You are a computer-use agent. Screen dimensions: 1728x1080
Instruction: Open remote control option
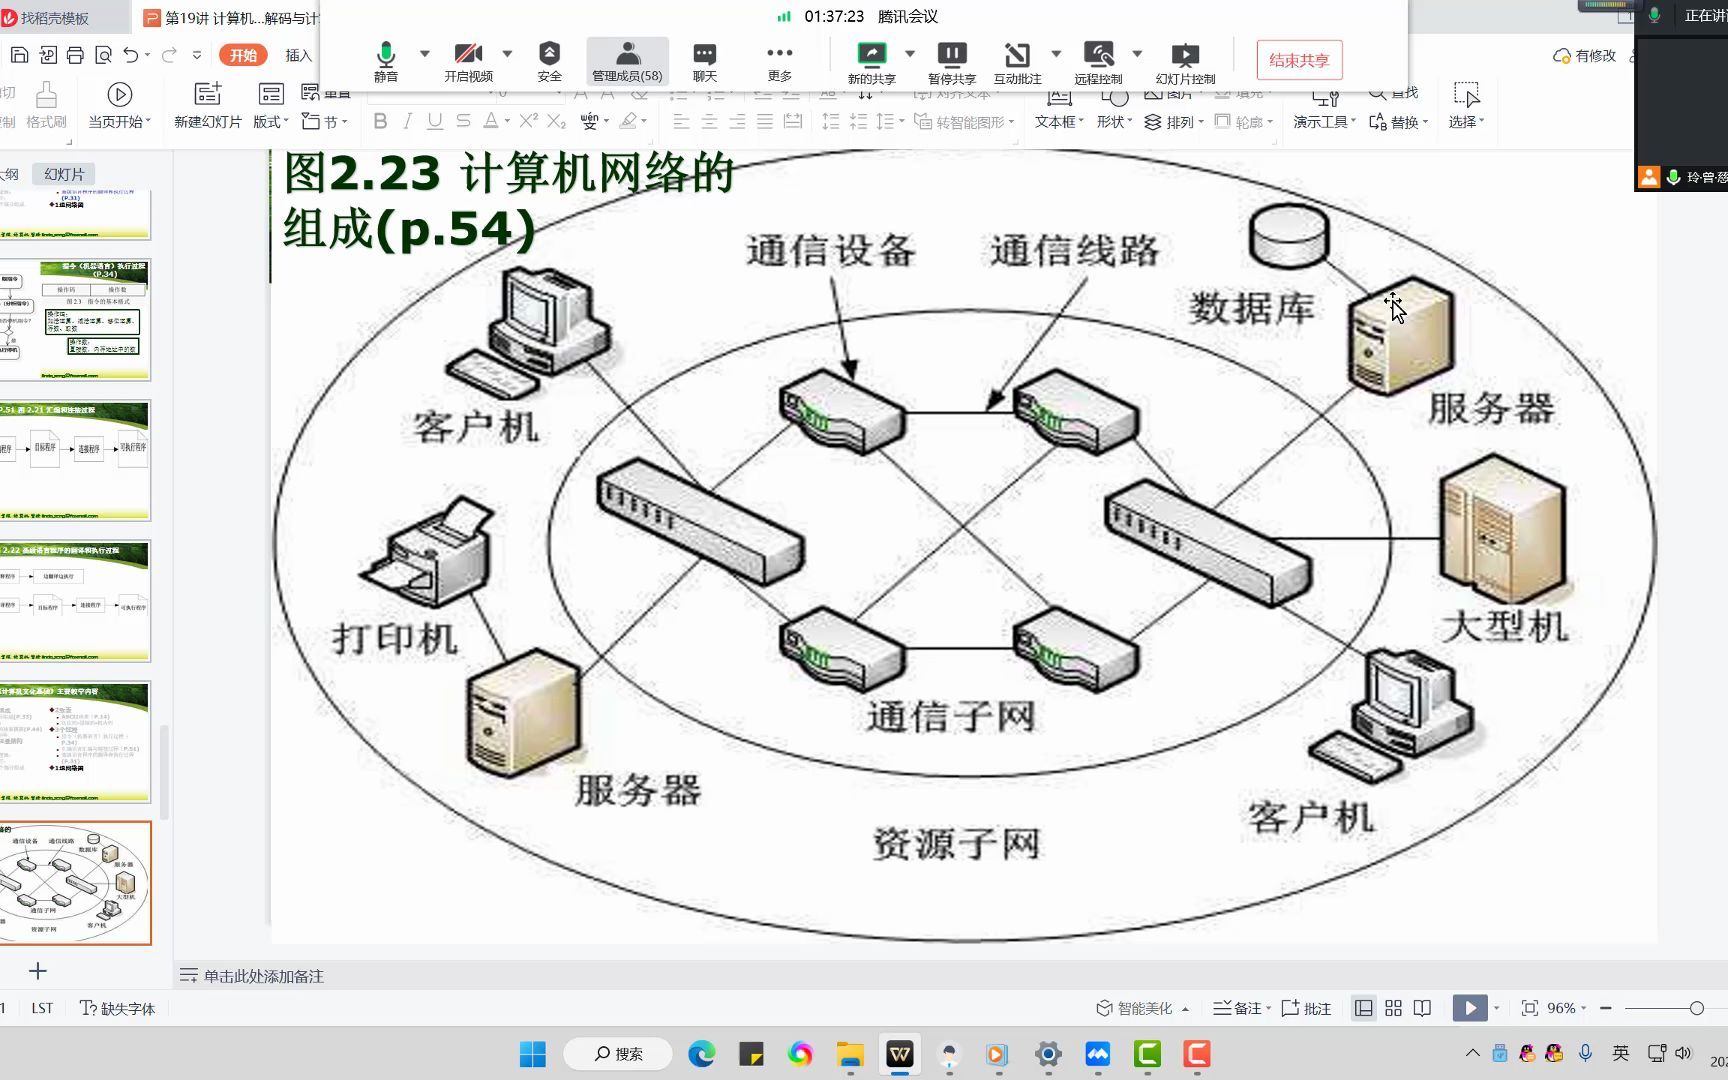pyautogui.click(x=1098, y=63)
